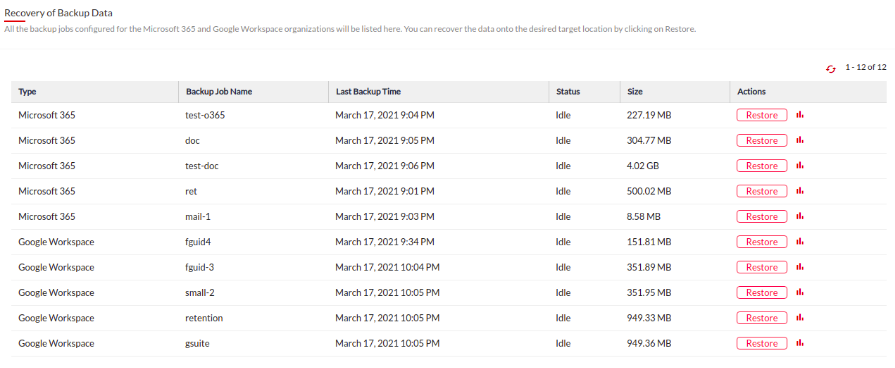895x368 pixels.
Task: Click the red refresh icon above the table
Action: pyautogui.click(x=831, y=68)
